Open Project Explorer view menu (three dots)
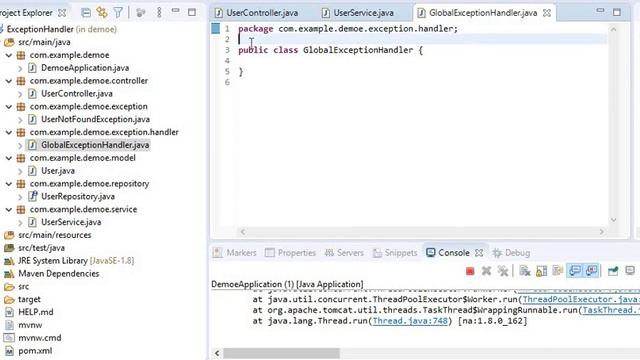Screen dimensions: 640x360 click(x=159, y=13)
